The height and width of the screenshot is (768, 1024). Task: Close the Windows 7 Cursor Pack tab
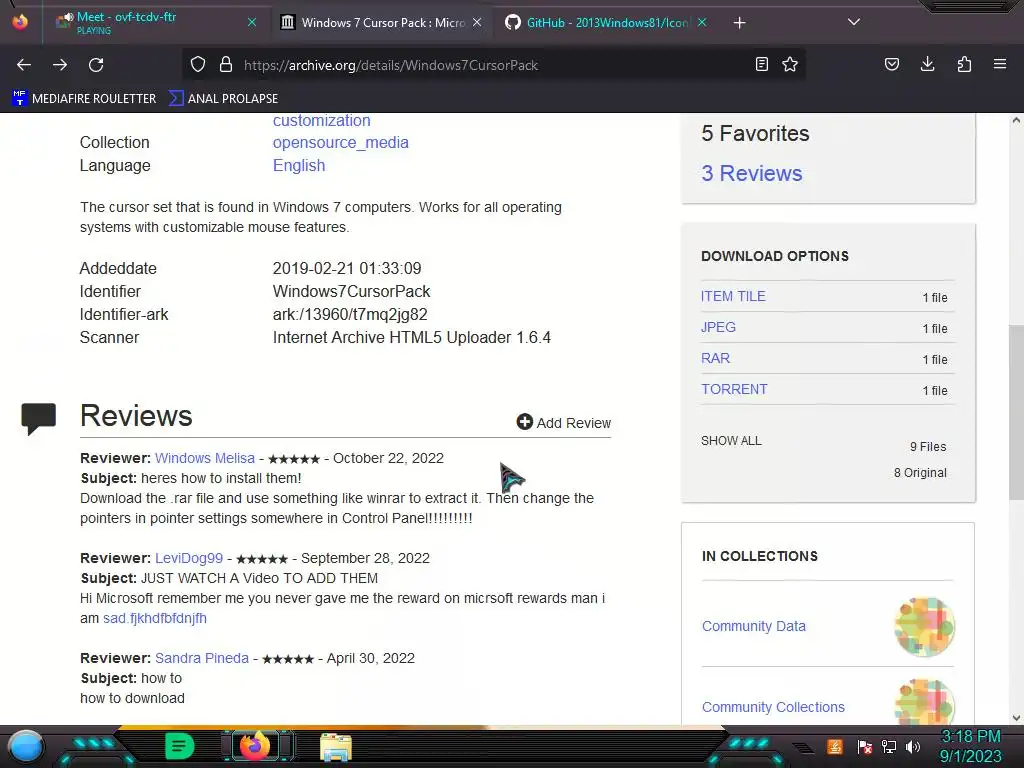point(477,22)
